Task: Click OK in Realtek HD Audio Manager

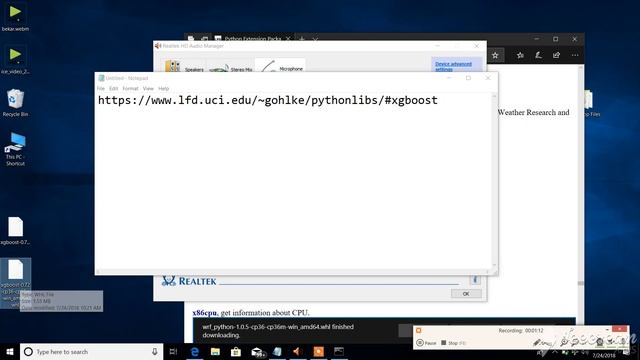Action: click(466, 294)
